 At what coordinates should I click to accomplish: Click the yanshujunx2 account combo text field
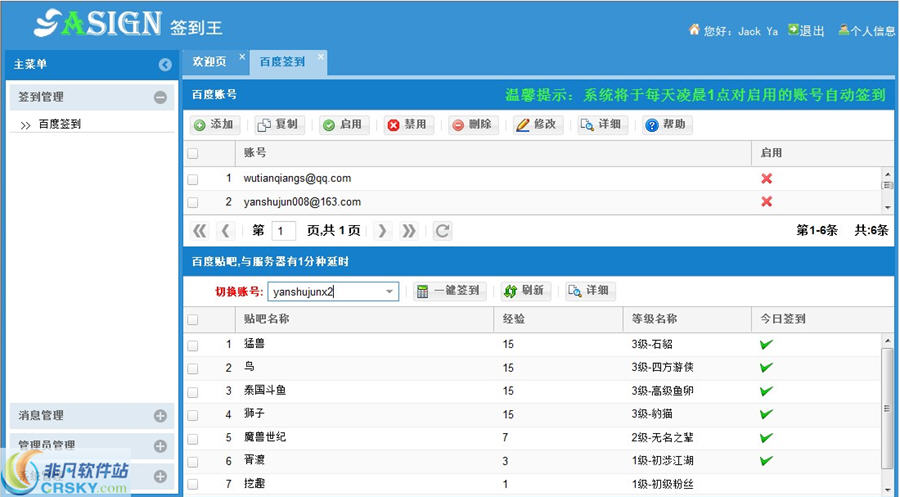tap(325, 292)
